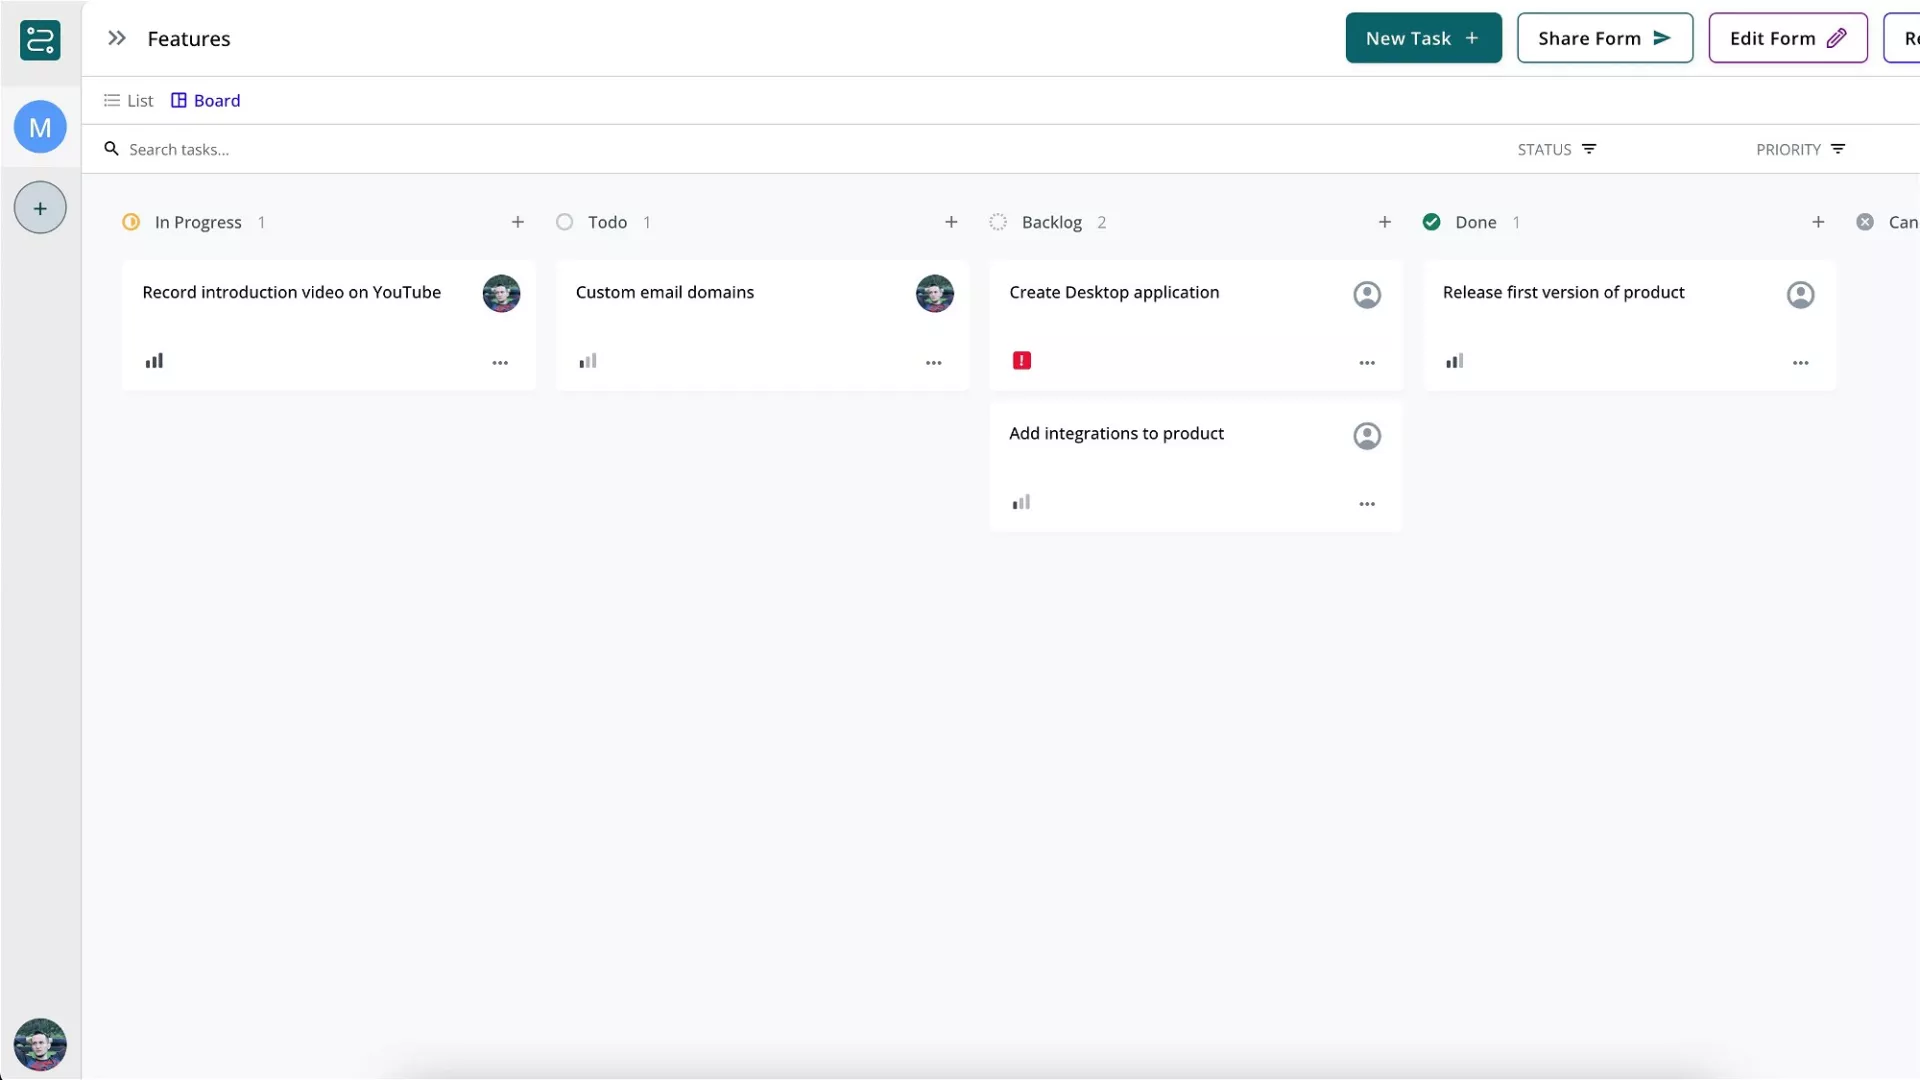Click the New Task button
Screen dimensions: 1920x1080
coord(1422,38)
